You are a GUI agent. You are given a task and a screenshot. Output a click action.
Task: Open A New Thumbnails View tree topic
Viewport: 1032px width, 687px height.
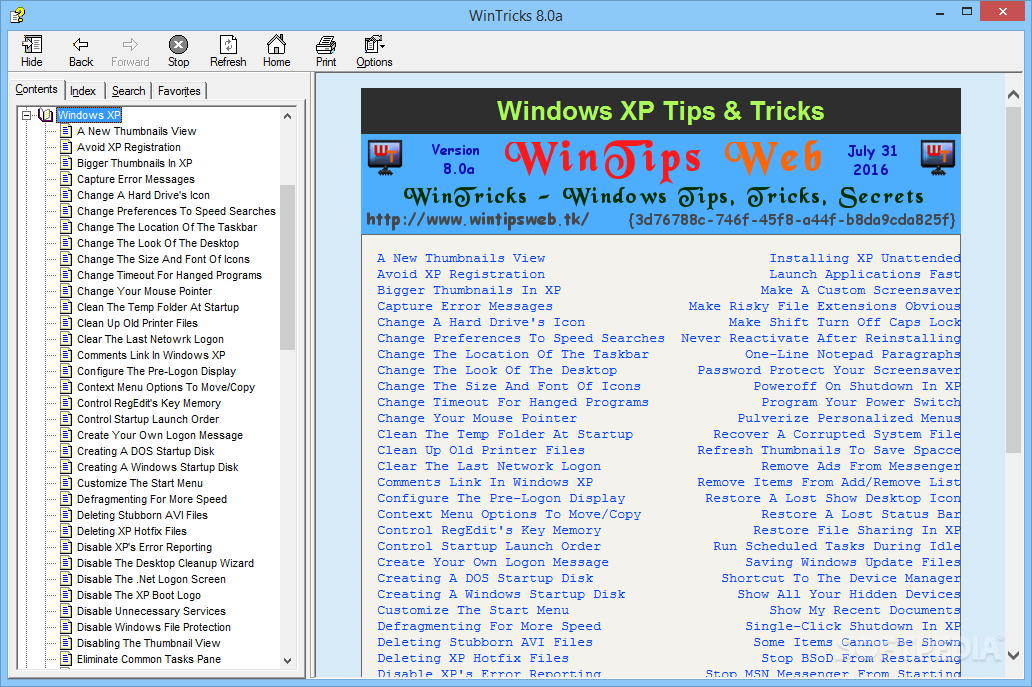136,131
